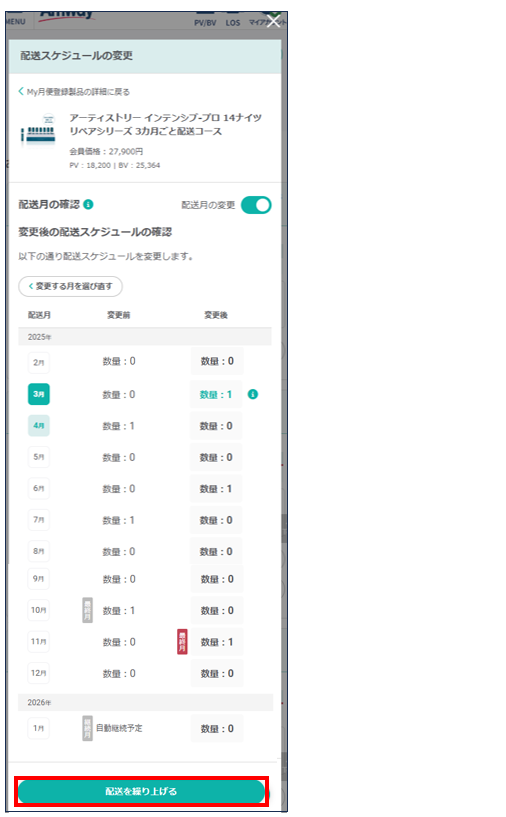Viewport: 506px width, 817px height.
Task: Select the 10月 month chip
Action: [39, 610]
